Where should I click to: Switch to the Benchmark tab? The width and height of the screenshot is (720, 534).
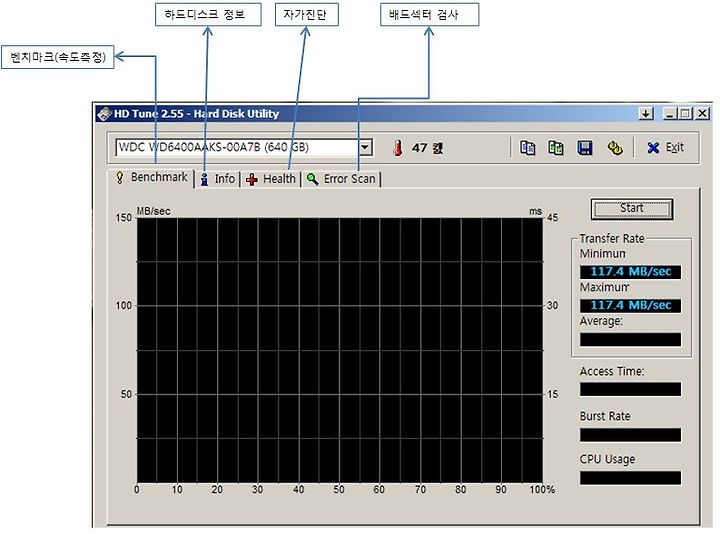pos(151,178)
